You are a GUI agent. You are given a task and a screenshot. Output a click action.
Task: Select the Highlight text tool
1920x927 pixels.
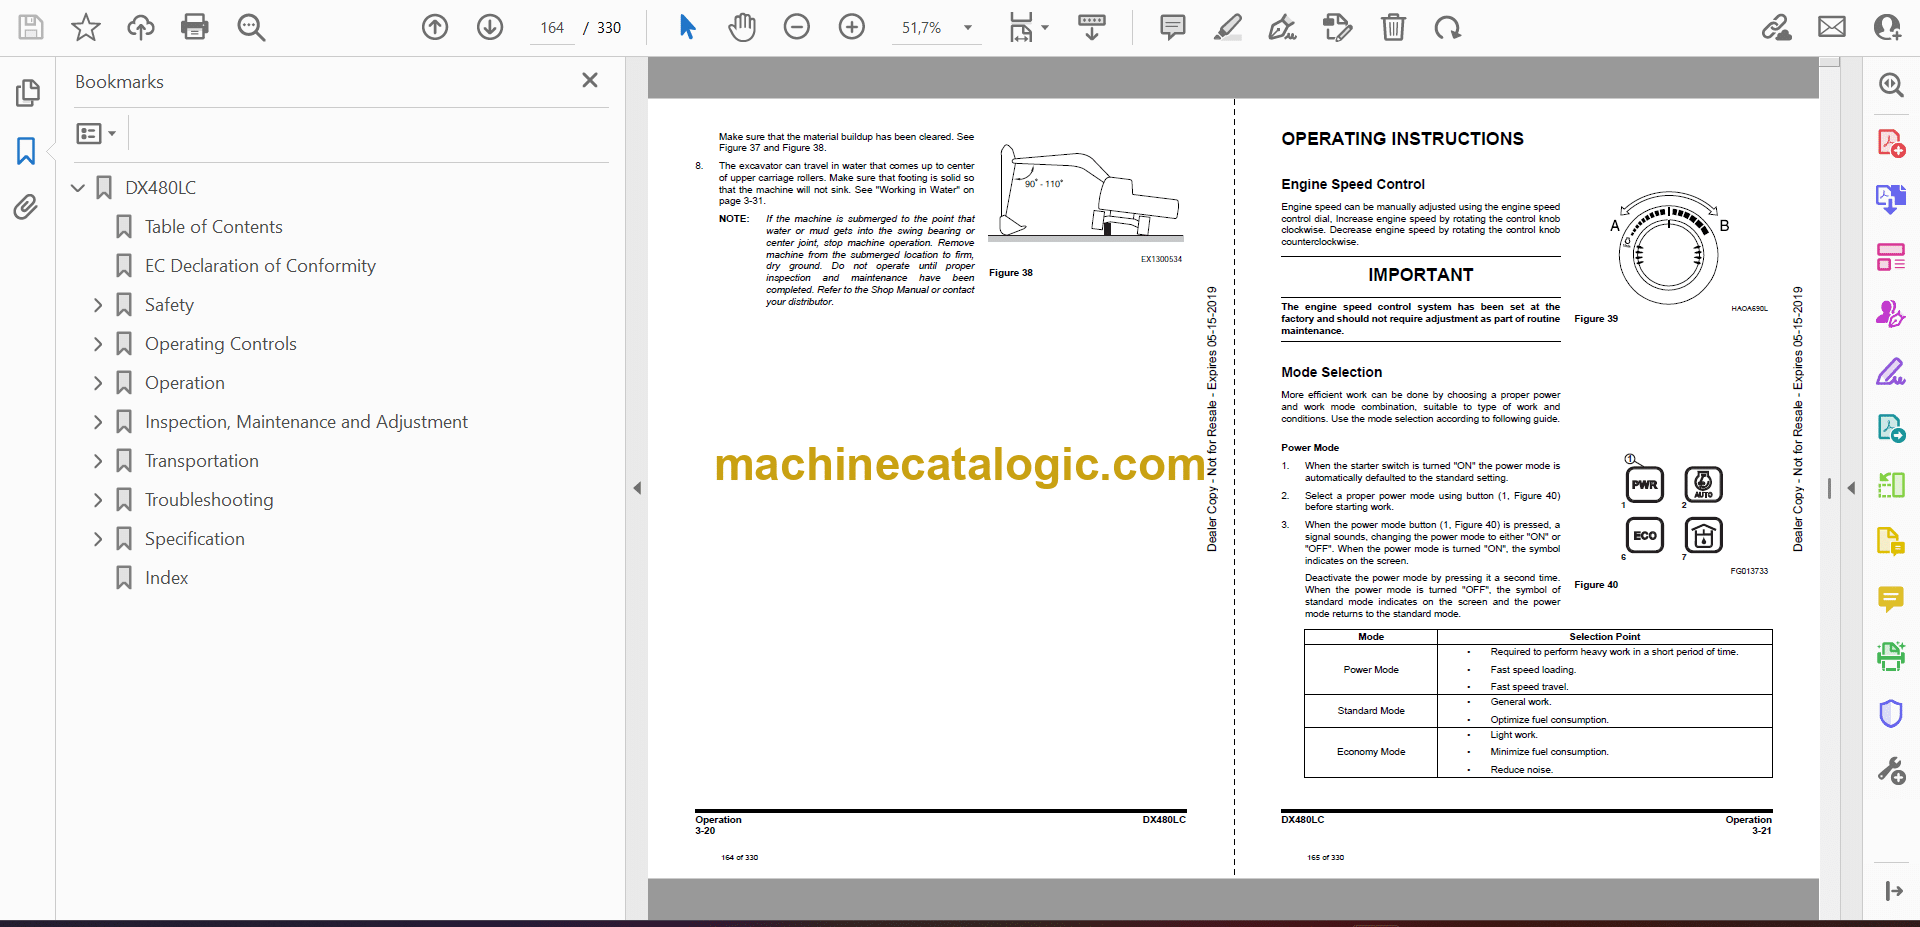pyautogui.click(x=1227, y=27)
